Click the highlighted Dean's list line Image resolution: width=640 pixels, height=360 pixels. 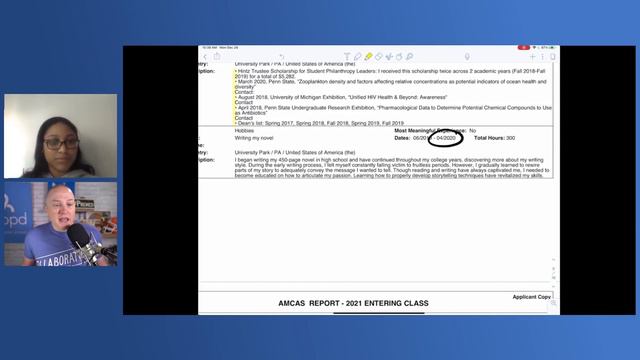[319, 123]
